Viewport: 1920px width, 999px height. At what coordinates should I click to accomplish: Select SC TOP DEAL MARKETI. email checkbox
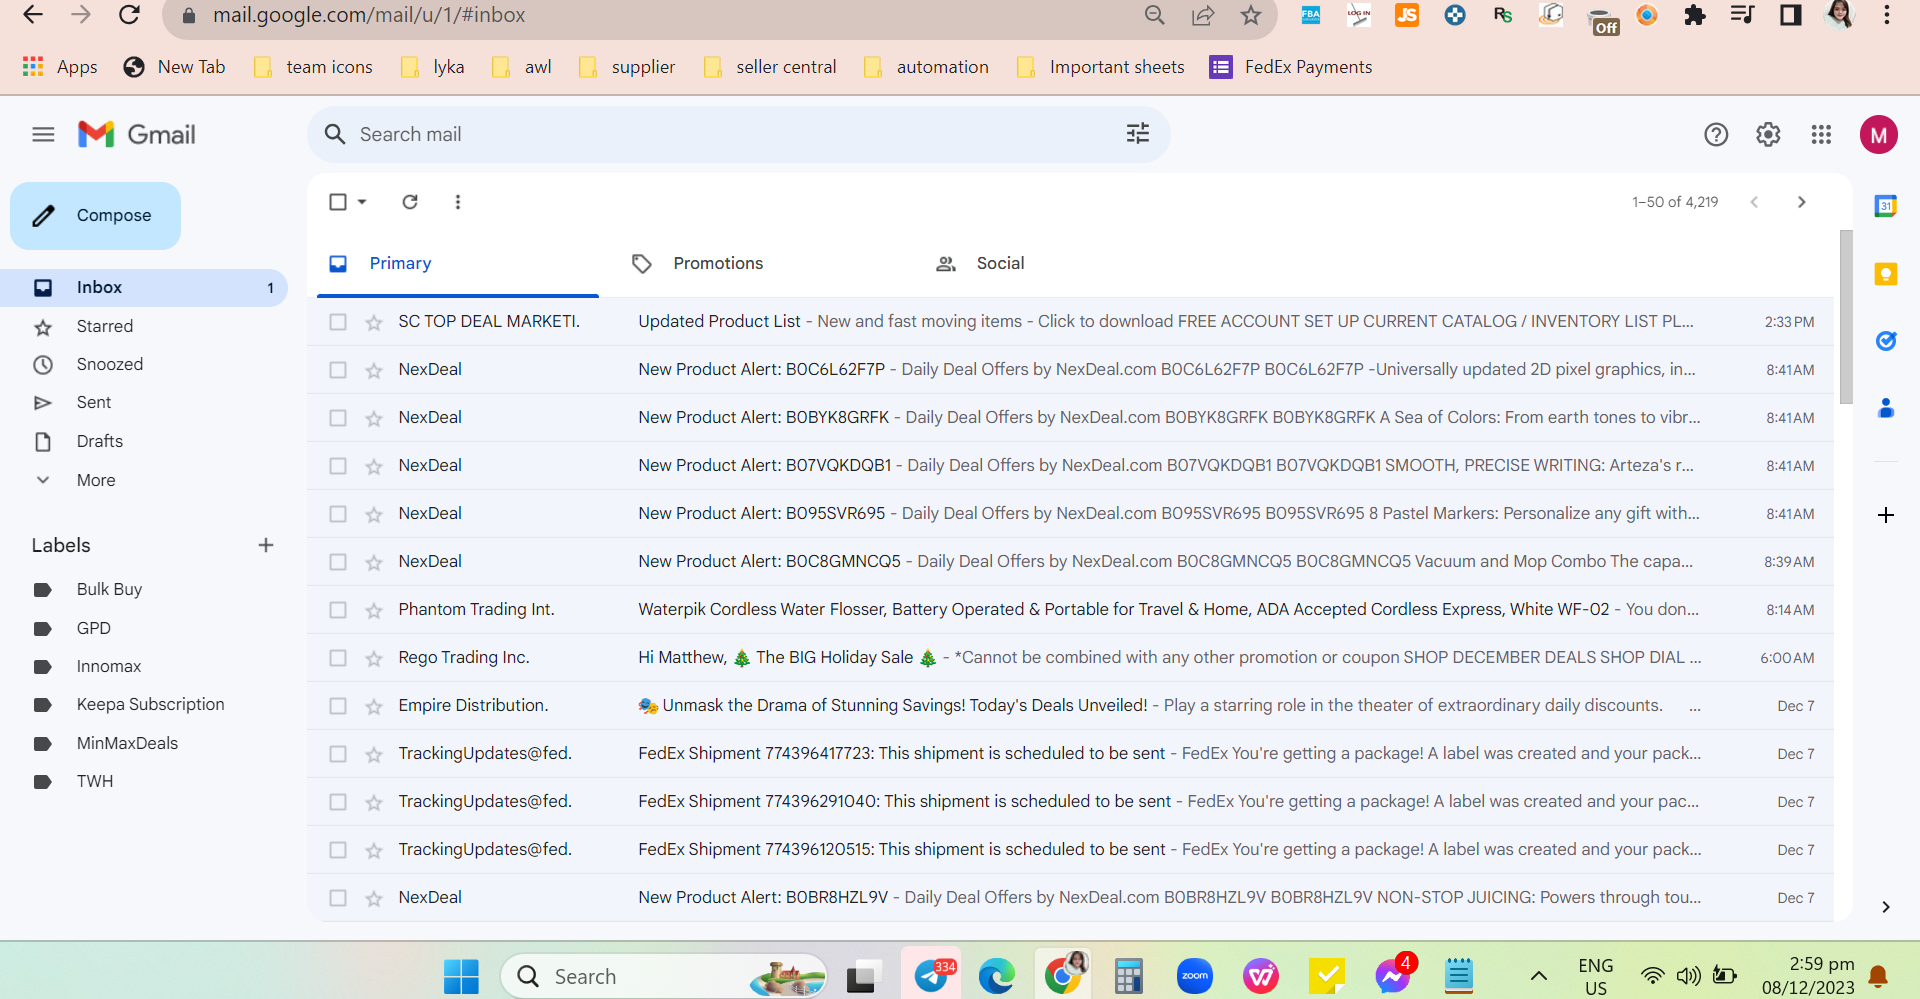pos(338,322)
